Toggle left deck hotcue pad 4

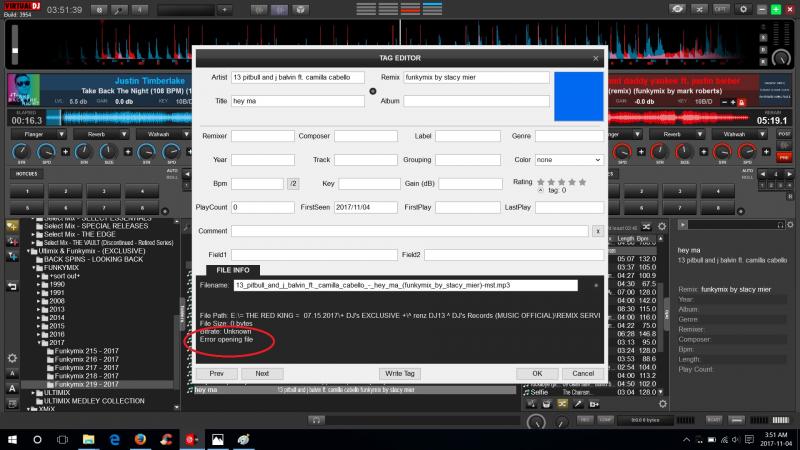[142, 191]
